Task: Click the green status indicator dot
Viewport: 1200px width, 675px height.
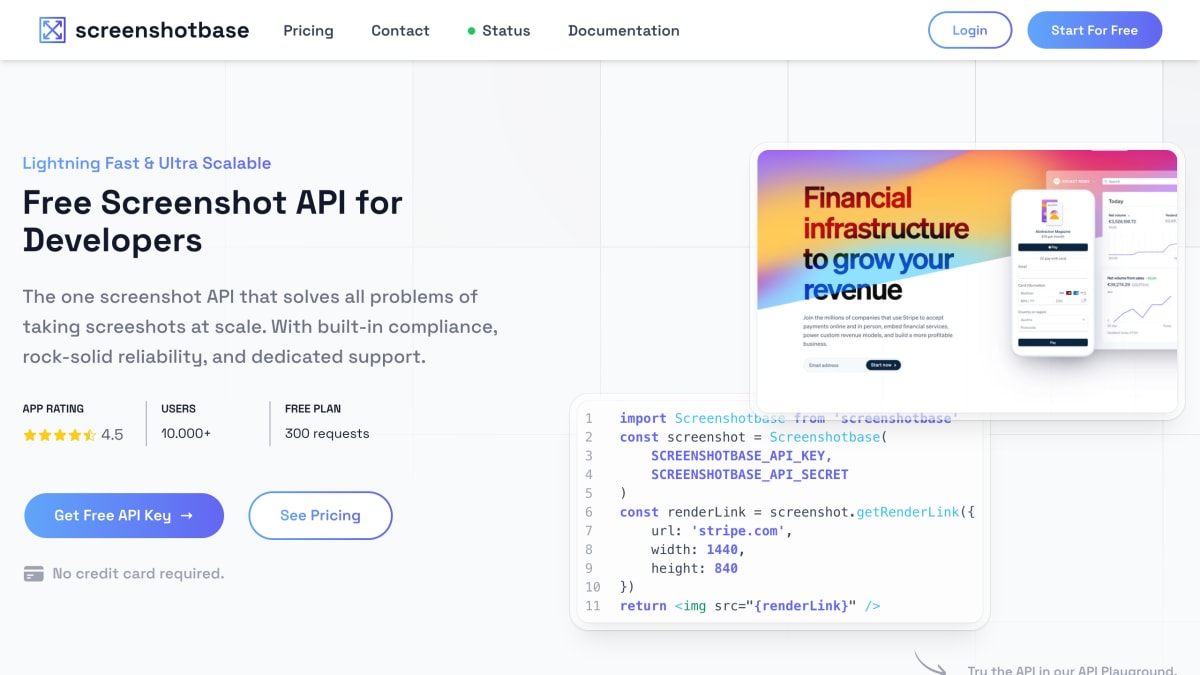Action: (471, 31)
